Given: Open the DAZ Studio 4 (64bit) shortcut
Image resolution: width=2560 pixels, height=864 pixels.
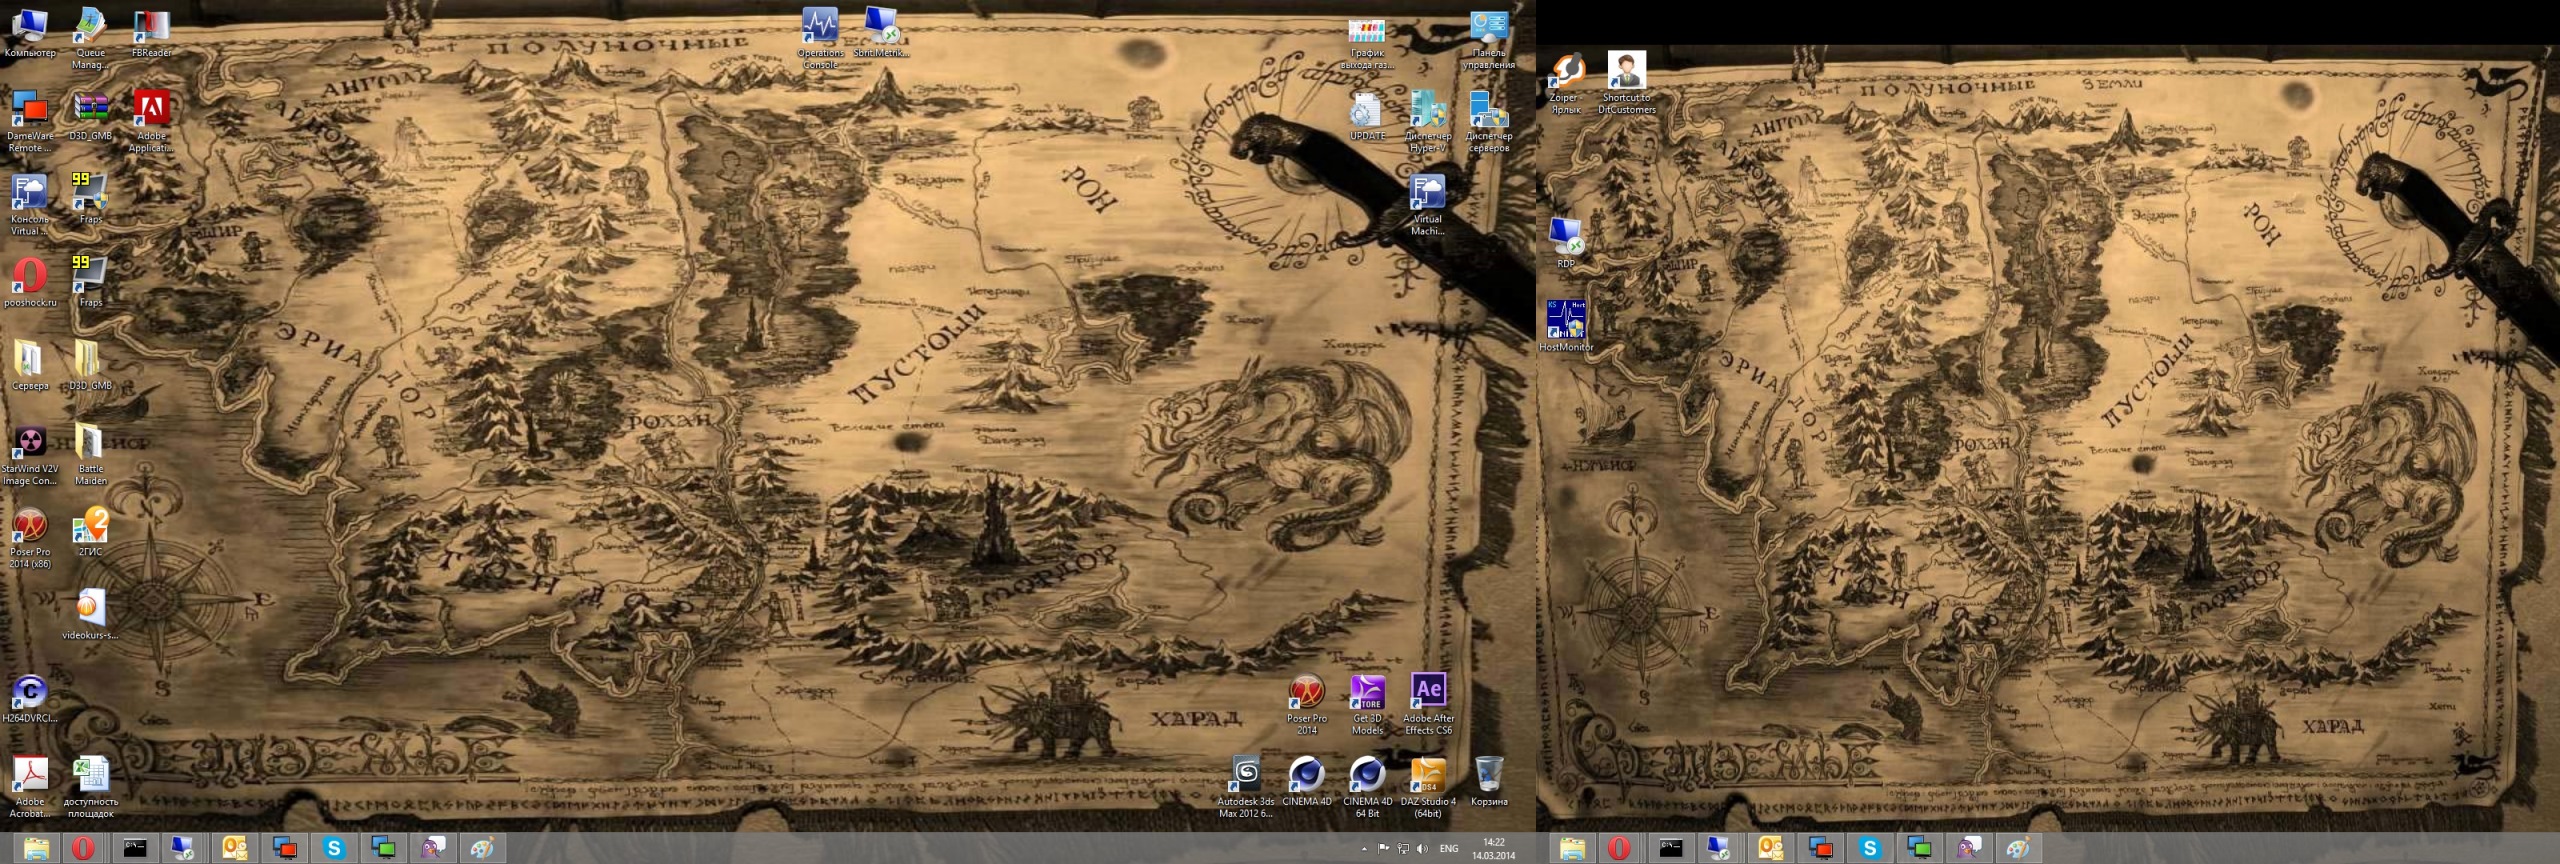Looking at the screenshot, I should (x=1428, y=787).
